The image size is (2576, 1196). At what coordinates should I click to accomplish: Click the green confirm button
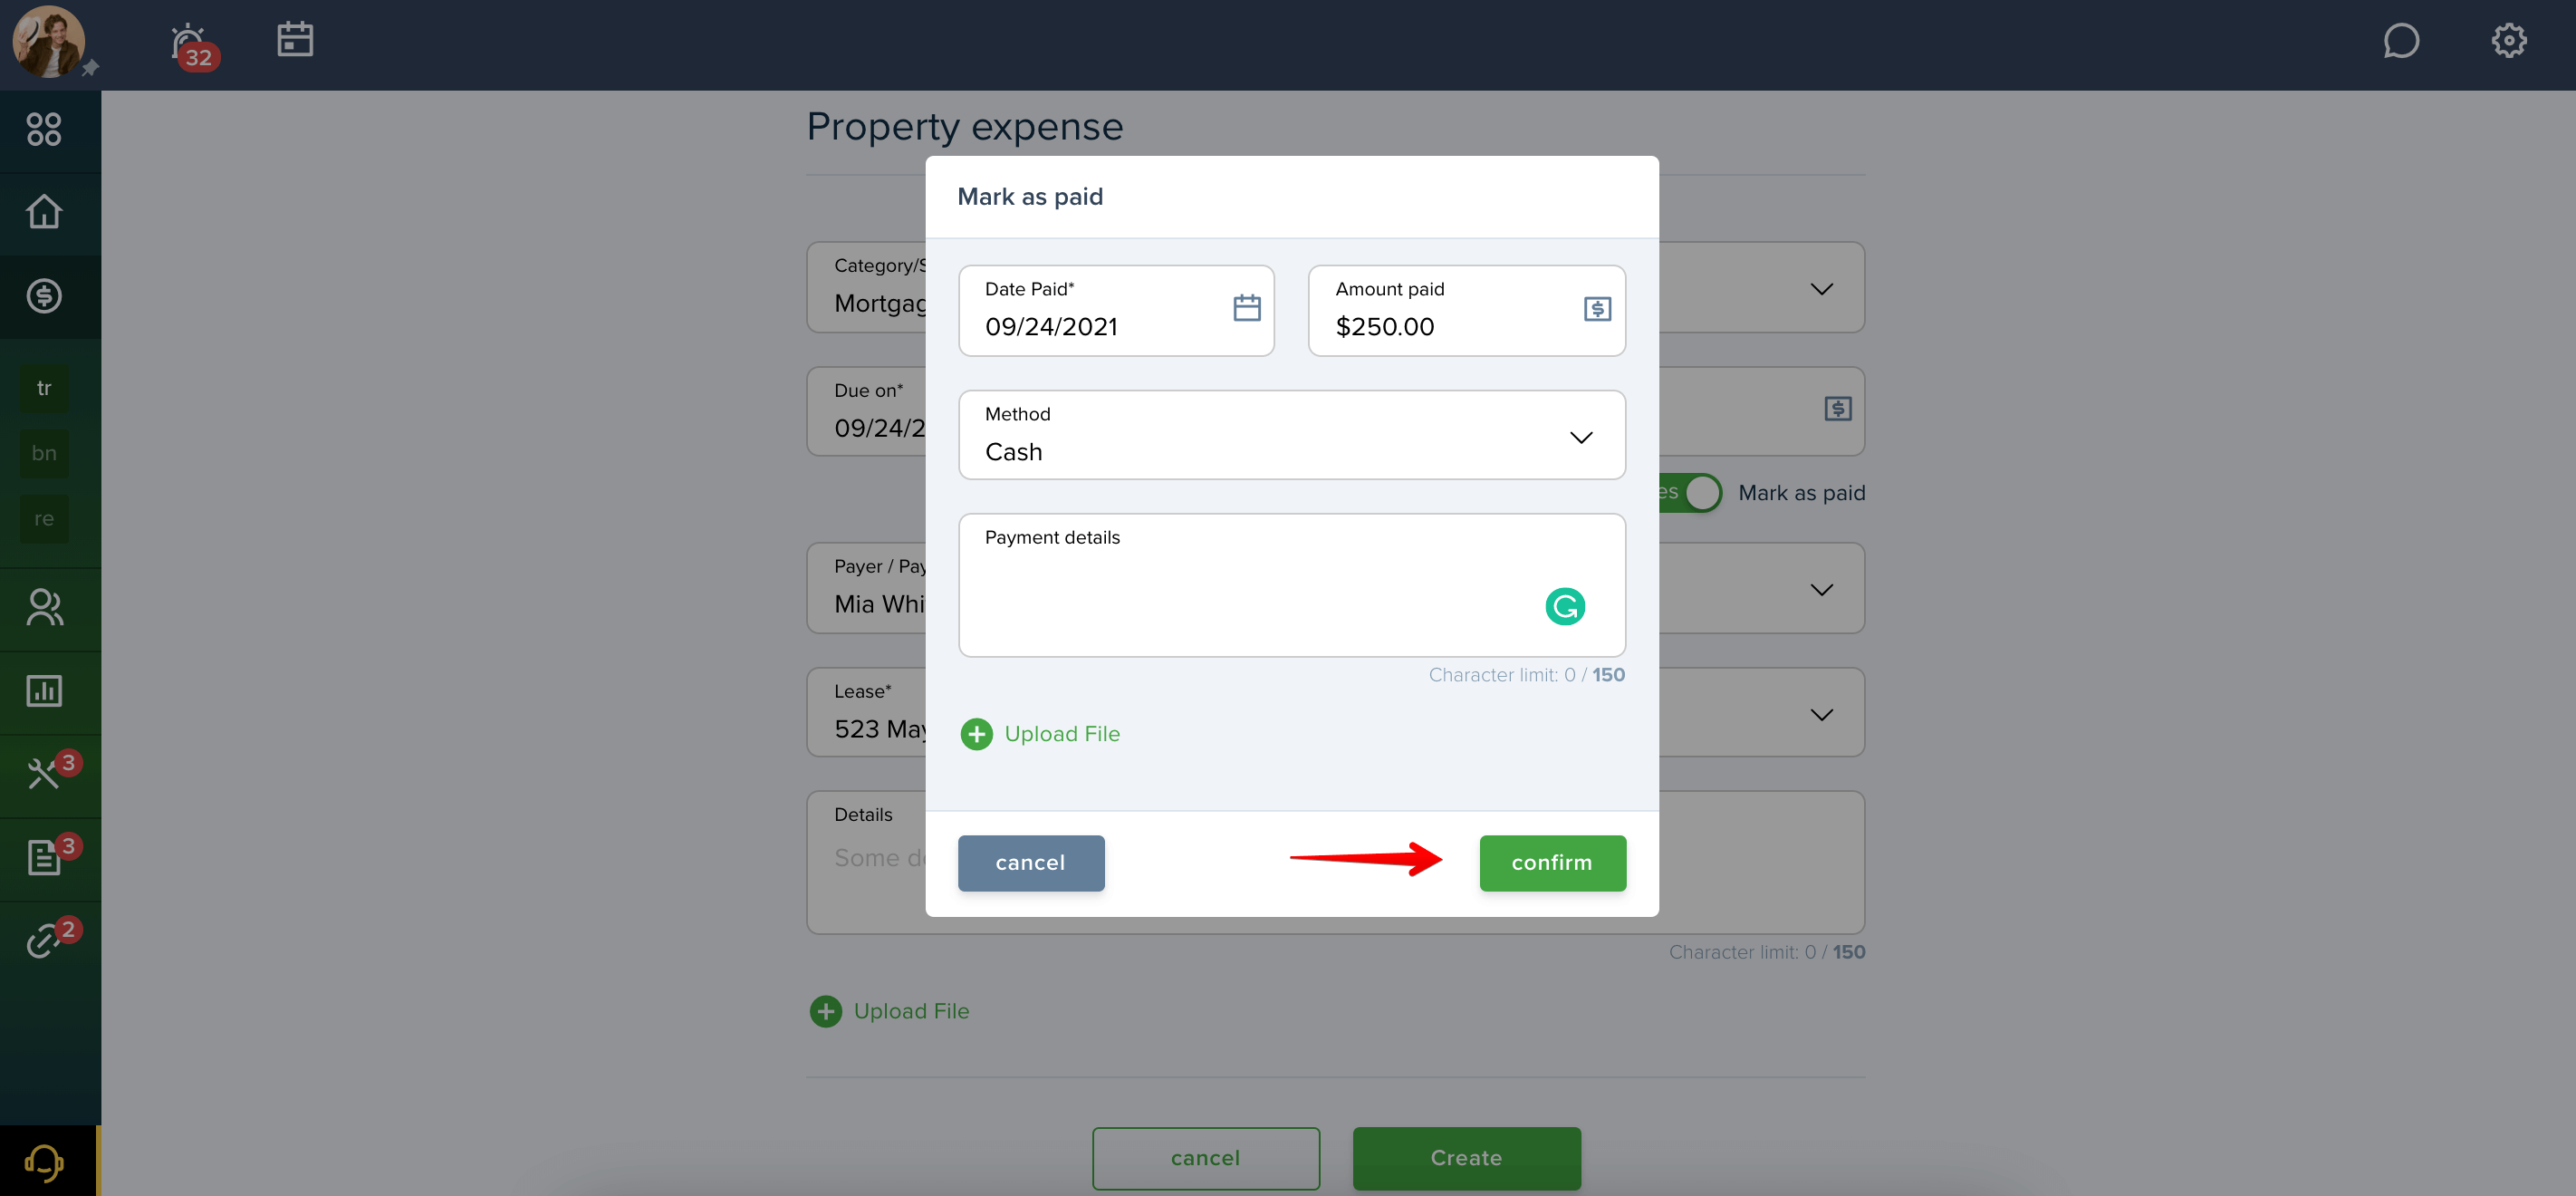pyautogui.click(x=1552, y=863)
